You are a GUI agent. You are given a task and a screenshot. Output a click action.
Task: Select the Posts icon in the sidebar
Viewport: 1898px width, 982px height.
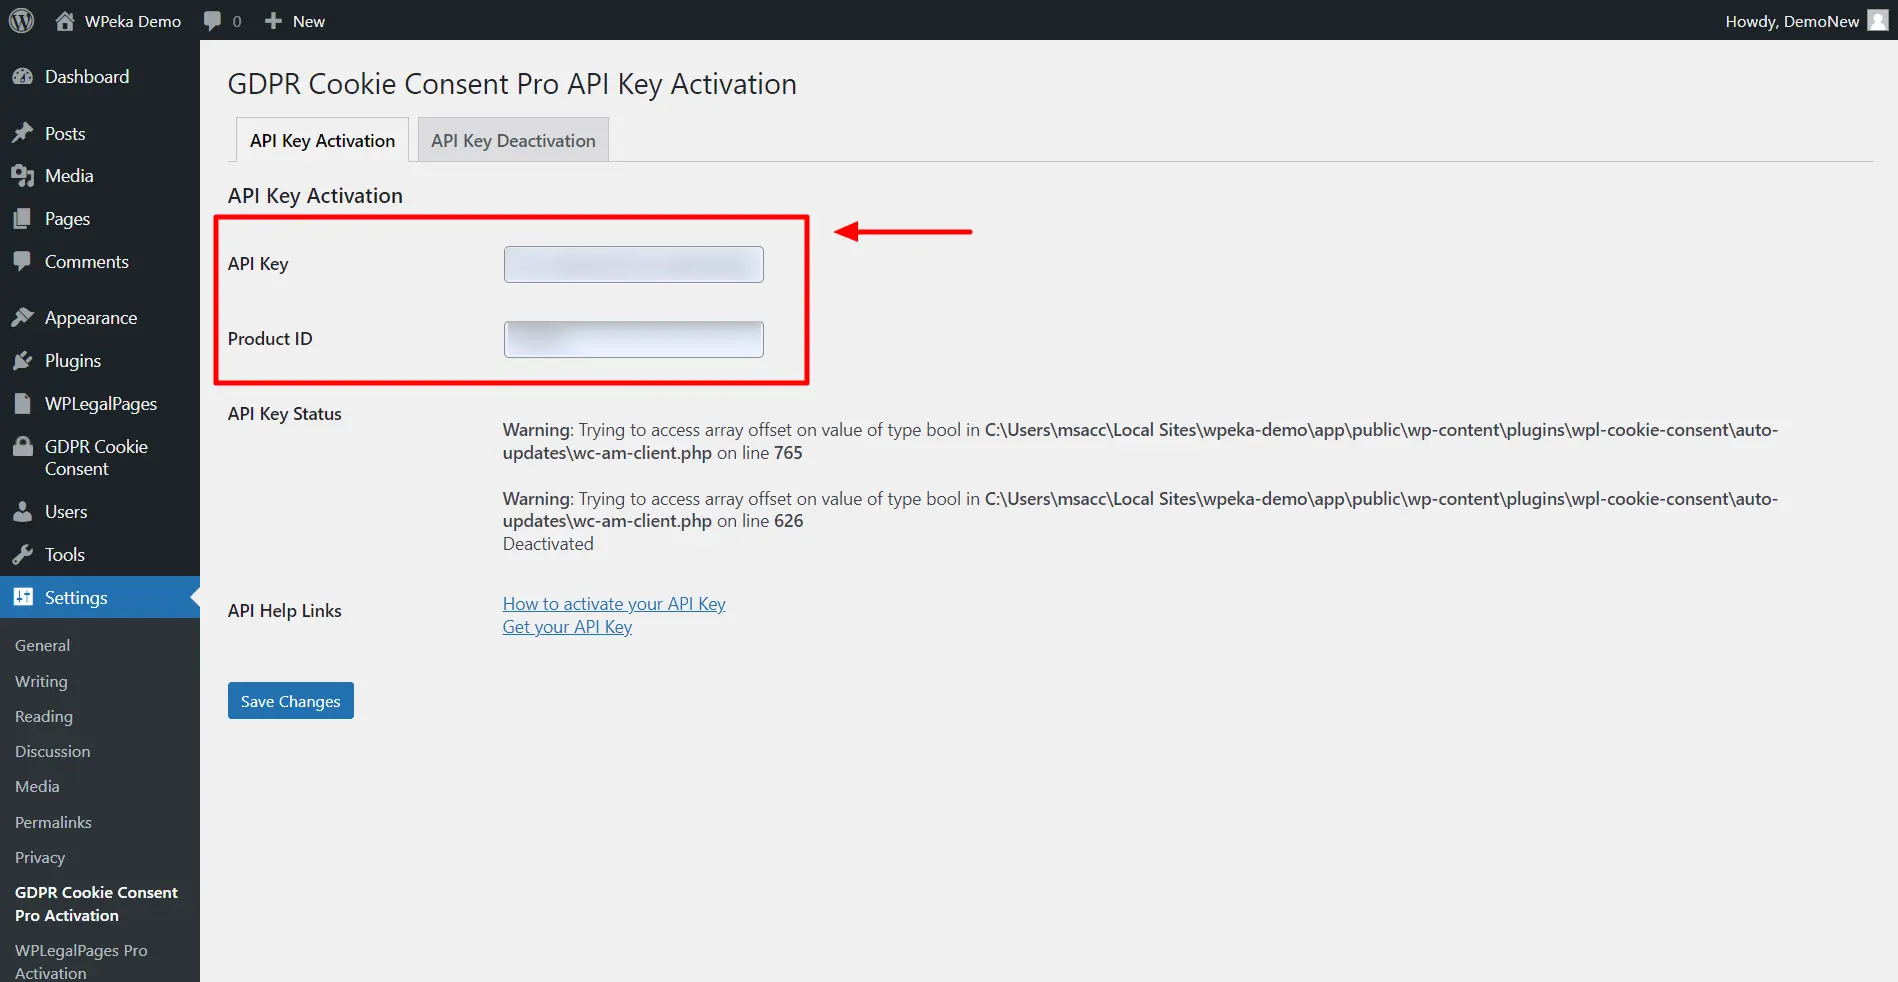coord(24,132)
